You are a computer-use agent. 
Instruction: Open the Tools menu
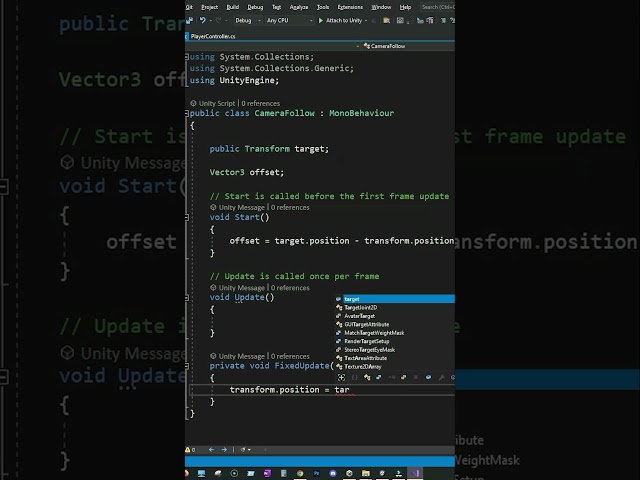click(x=323, y=7)
